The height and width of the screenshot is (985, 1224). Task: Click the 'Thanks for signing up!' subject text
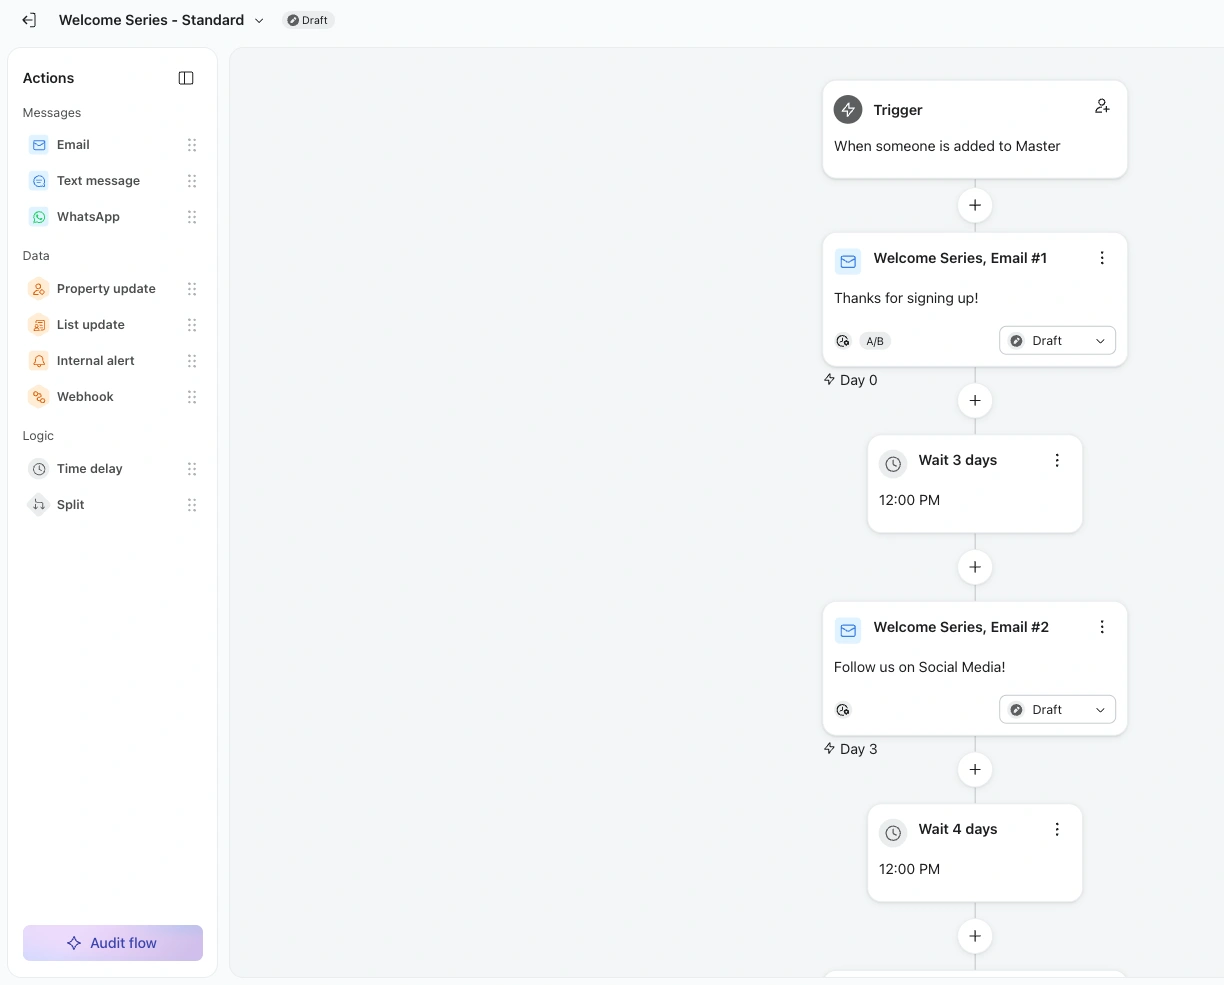(906, 298)
